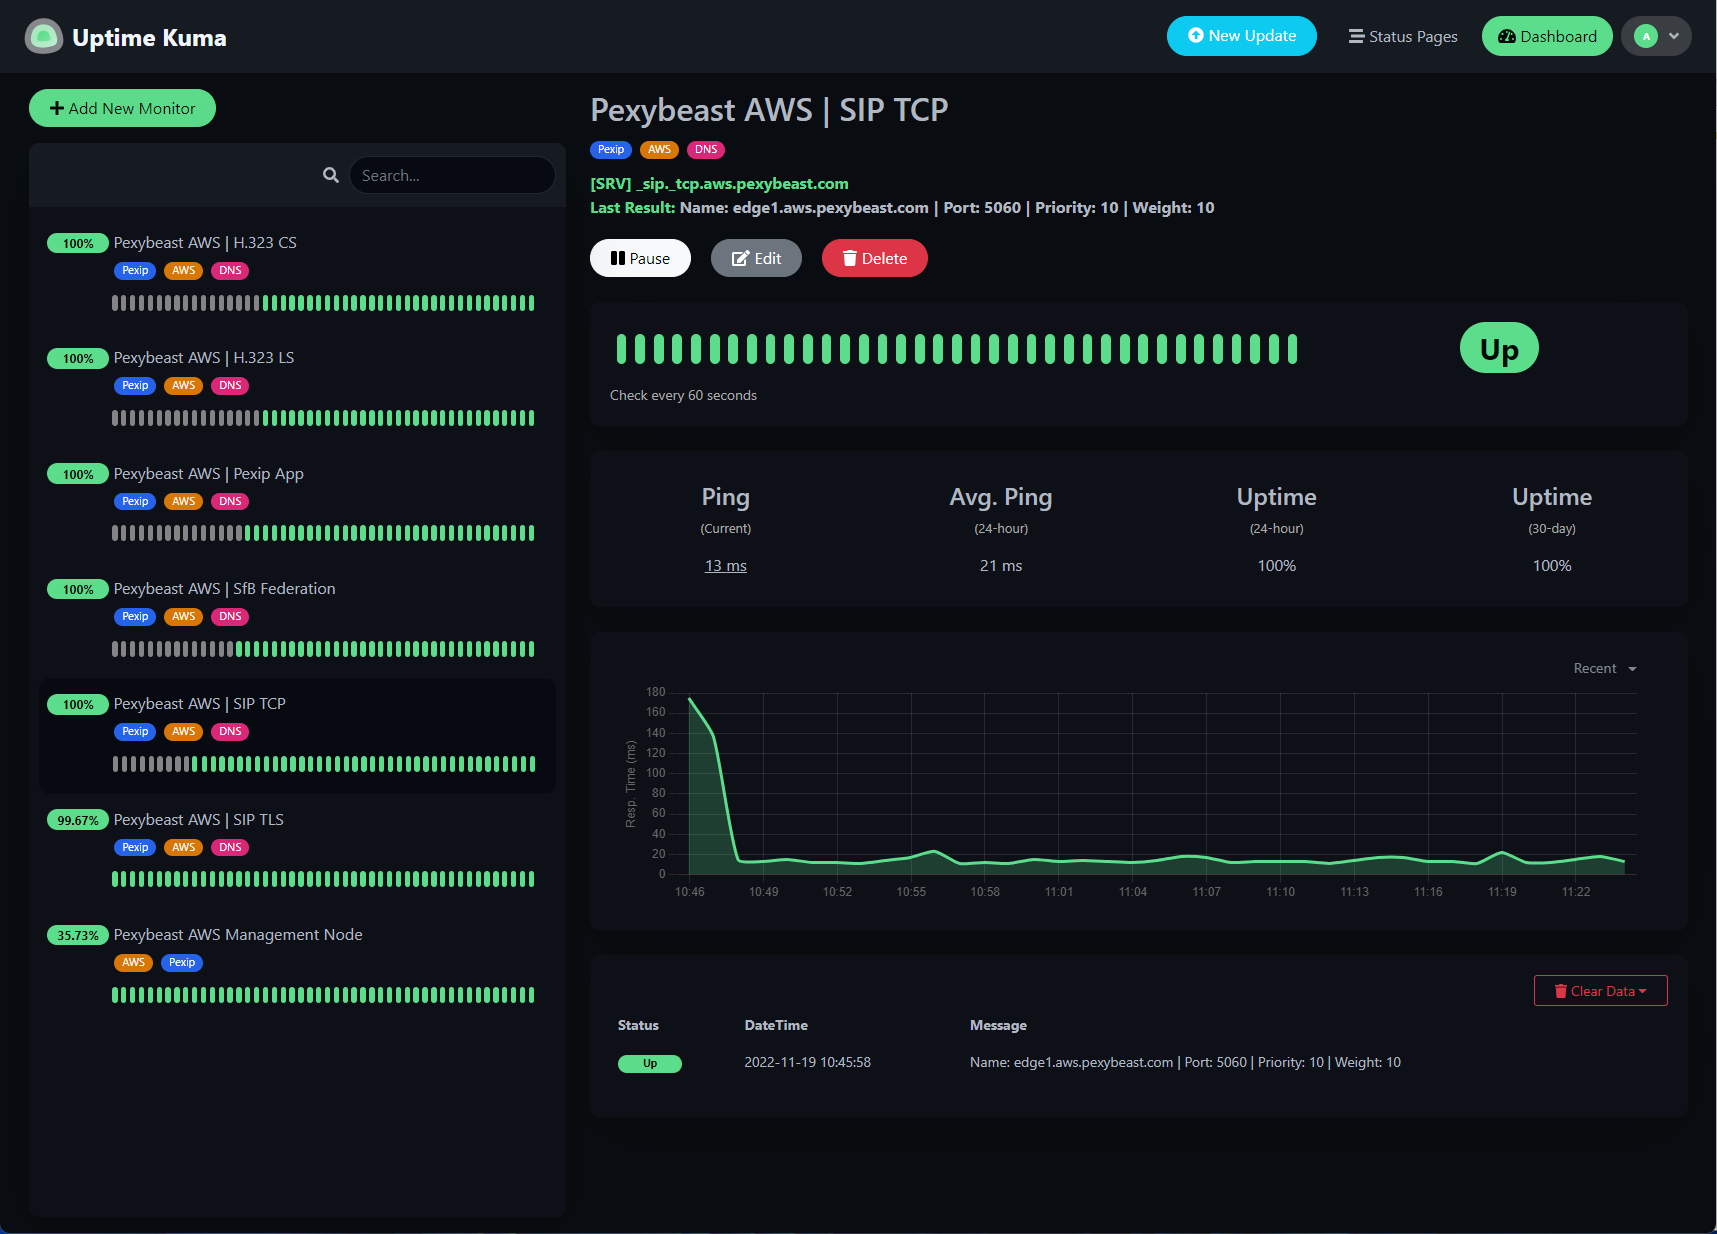Select the Pexybeast AWS | SfB Federation monitor
This screenshot has height=1234, width=1717.
297,617
